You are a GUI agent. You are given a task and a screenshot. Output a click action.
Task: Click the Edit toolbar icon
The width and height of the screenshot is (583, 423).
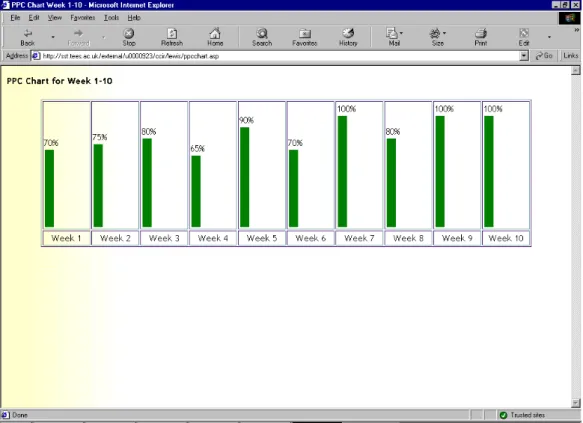tap(524, 33)
